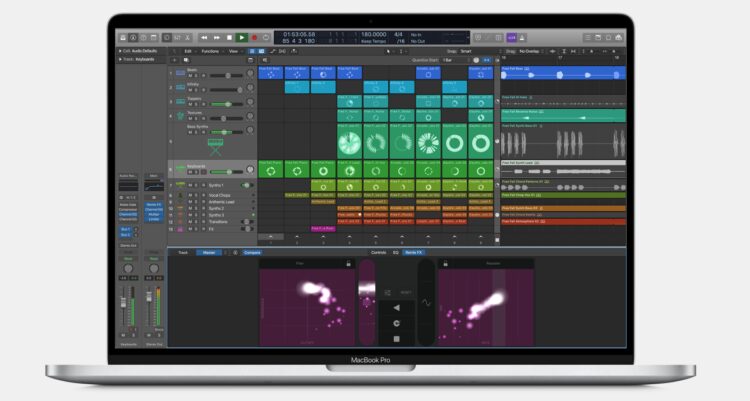Mute the Keyboards track
The image size is (750, 401).
[x=189, y=172]
